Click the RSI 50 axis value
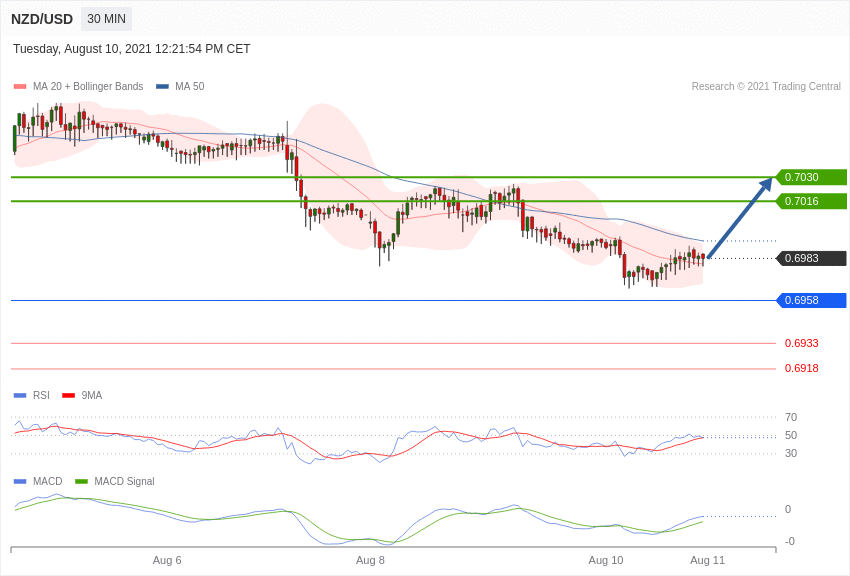Screen dimensions: 850x576 (x=791, y=435)
